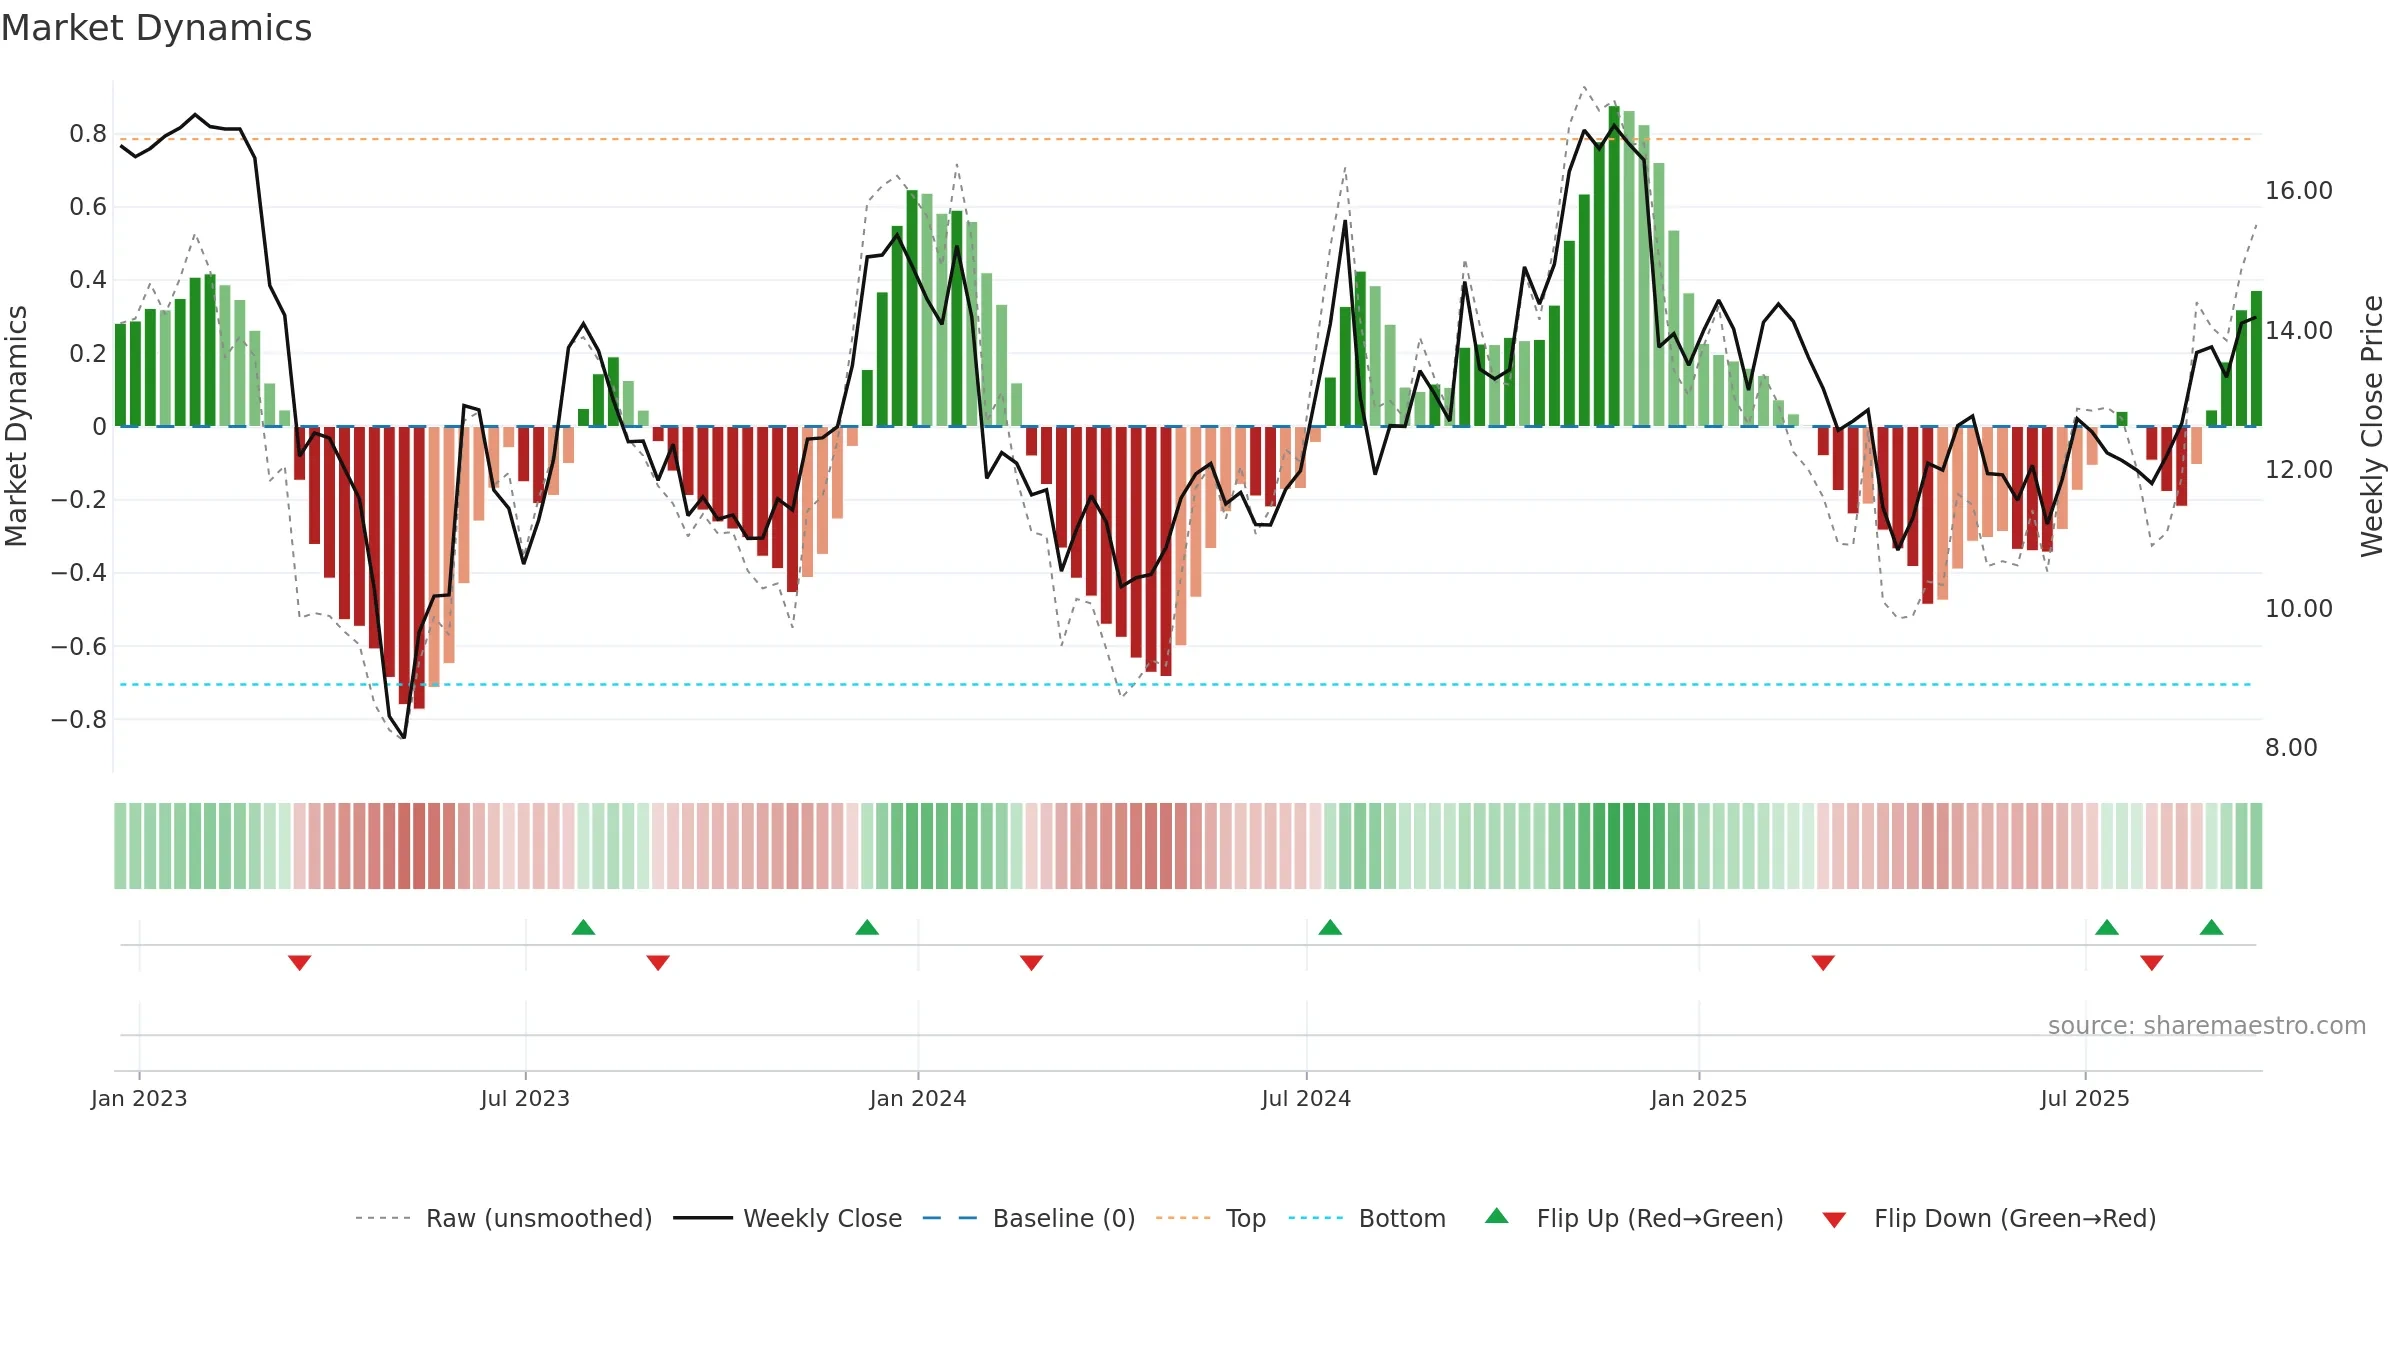Click the source: sharemaestro.com text
The width and height of the screenshot is (2400, 1350).
click(x=2207, y=1025)
